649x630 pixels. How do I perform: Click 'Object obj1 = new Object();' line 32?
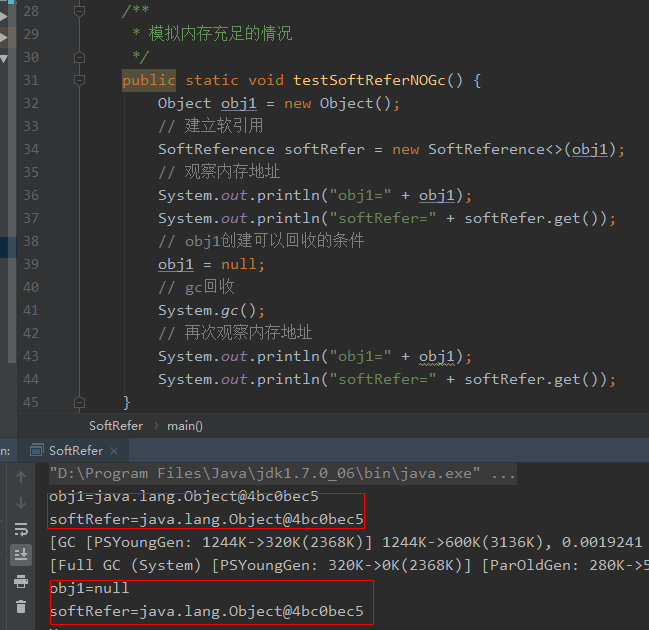[x=279, y=103]
